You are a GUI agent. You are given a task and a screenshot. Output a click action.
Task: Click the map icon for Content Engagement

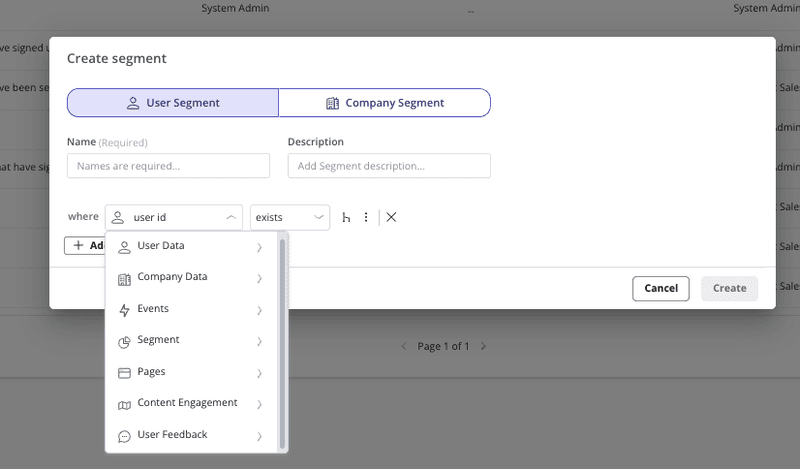(x=124, y=404)
